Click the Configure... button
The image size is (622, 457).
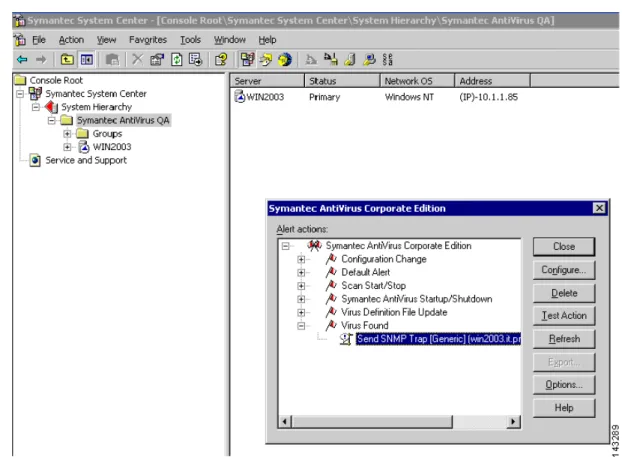point(564,270)
